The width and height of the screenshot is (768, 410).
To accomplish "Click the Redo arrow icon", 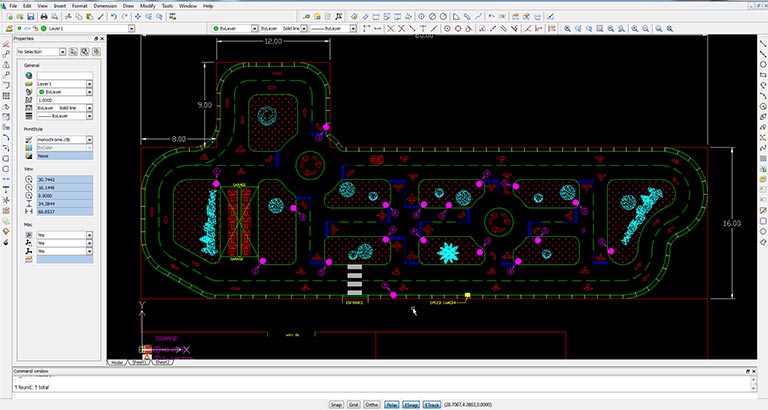I will 124,17.
